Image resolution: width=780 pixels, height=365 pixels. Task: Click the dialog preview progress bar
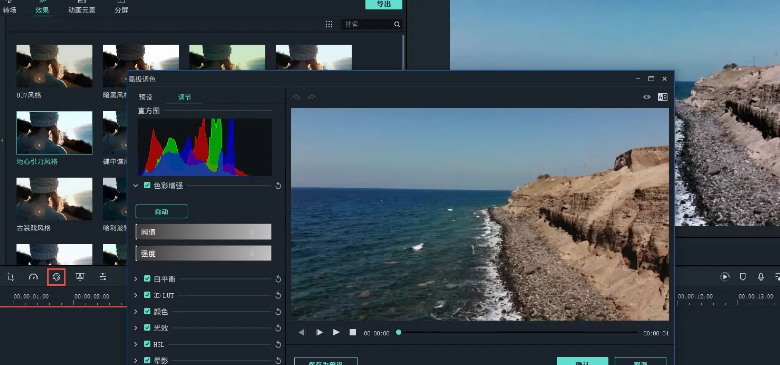coord(517,332)
